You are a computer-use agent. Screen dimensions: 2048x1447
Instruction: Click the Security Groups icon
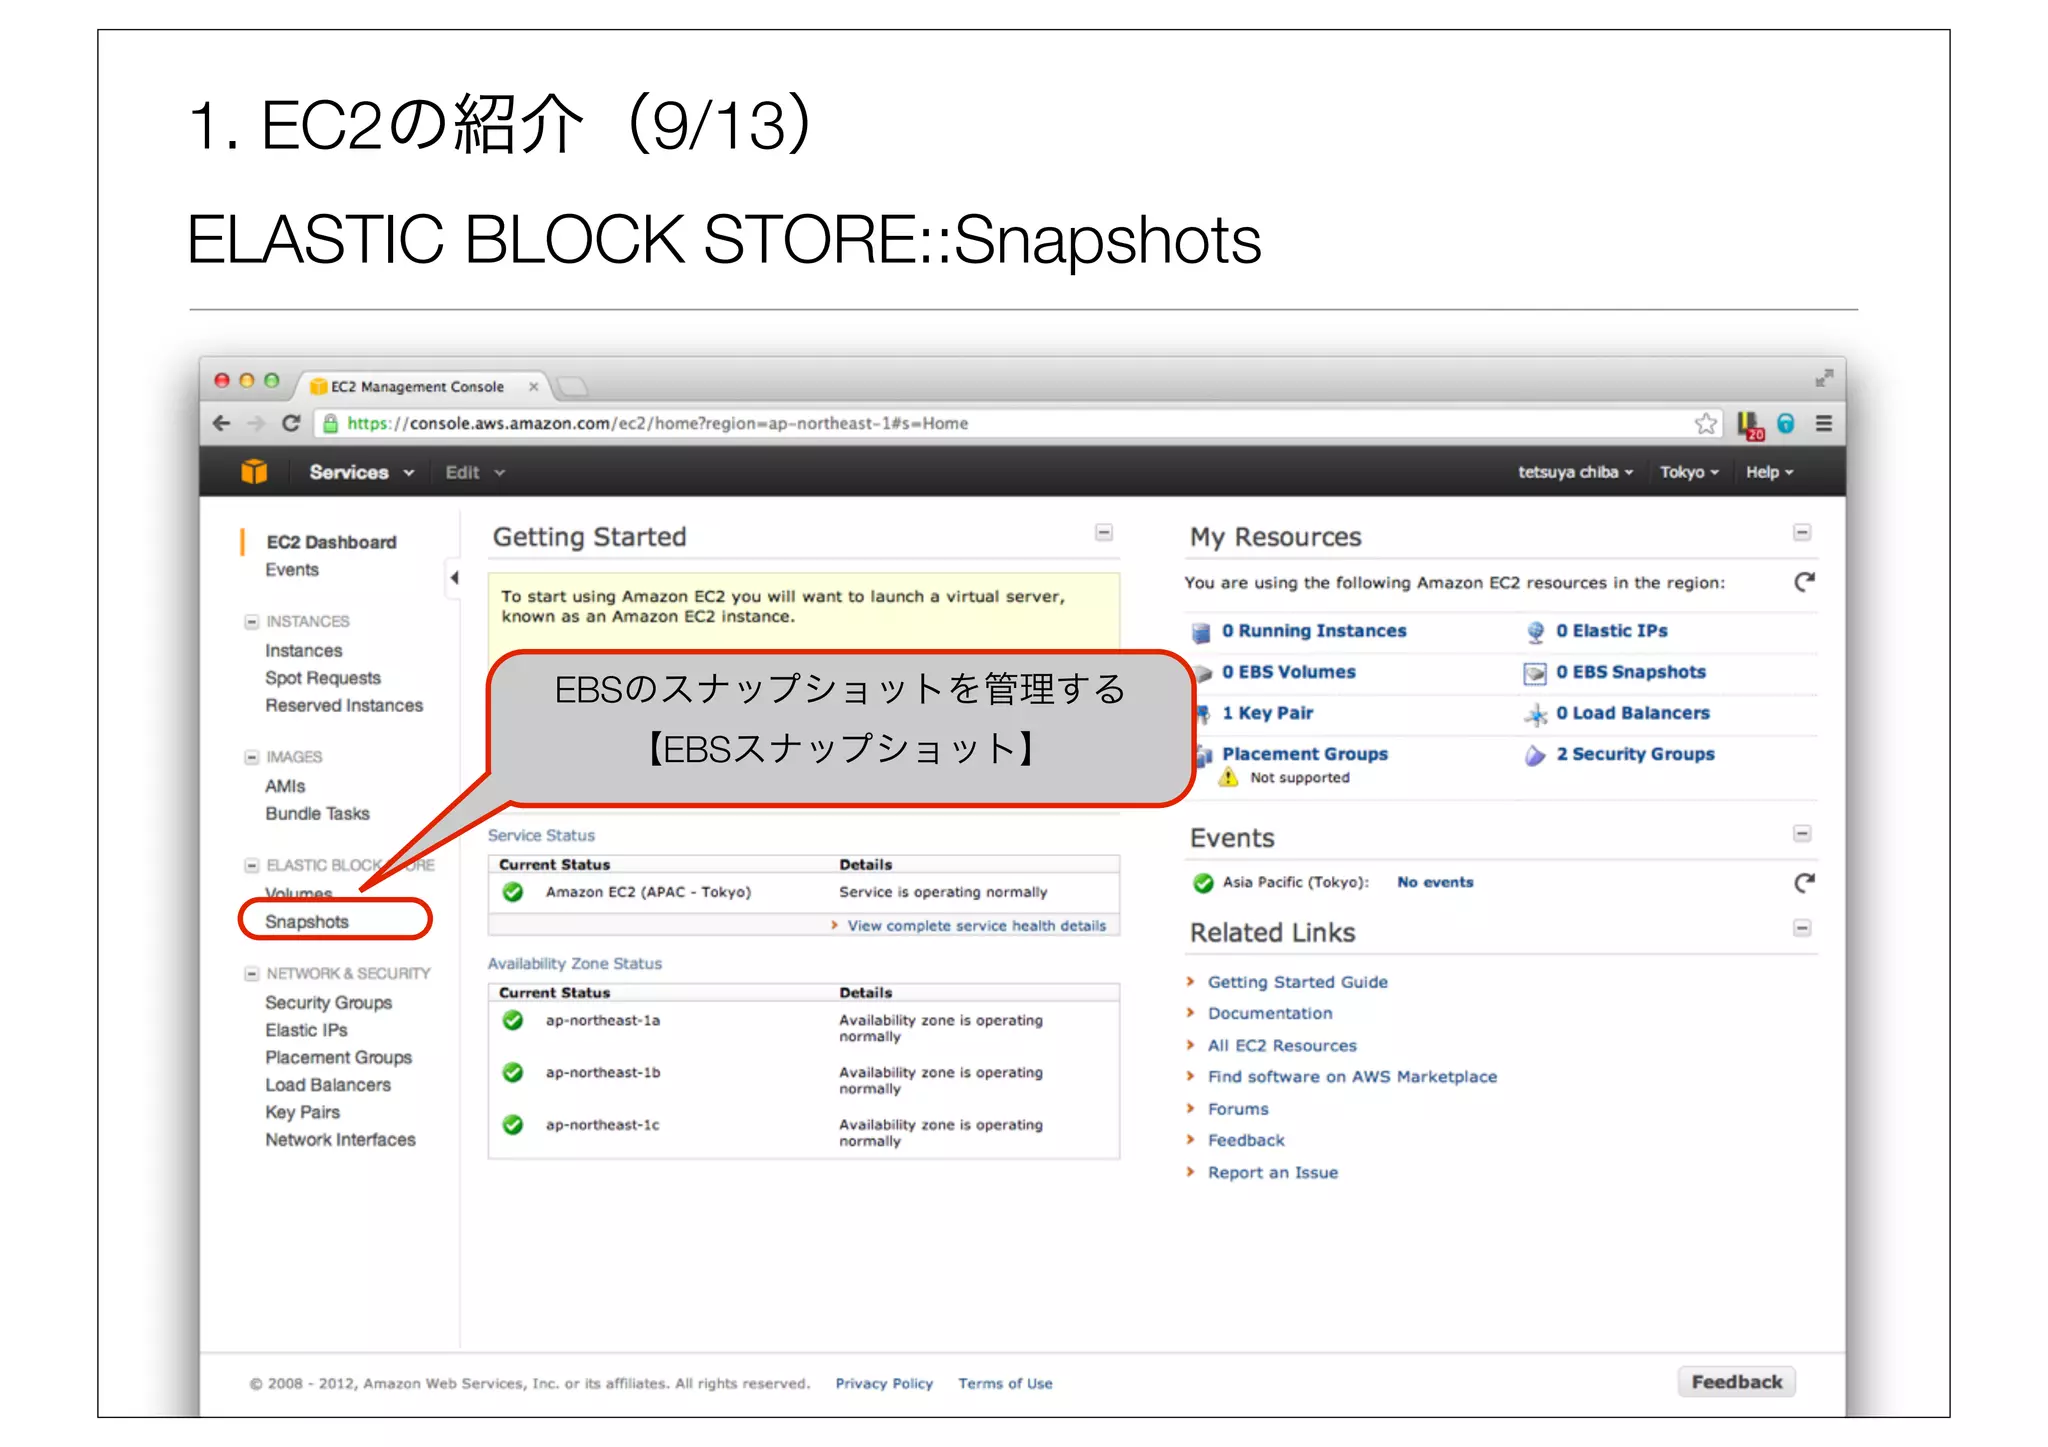point(1535,755)
